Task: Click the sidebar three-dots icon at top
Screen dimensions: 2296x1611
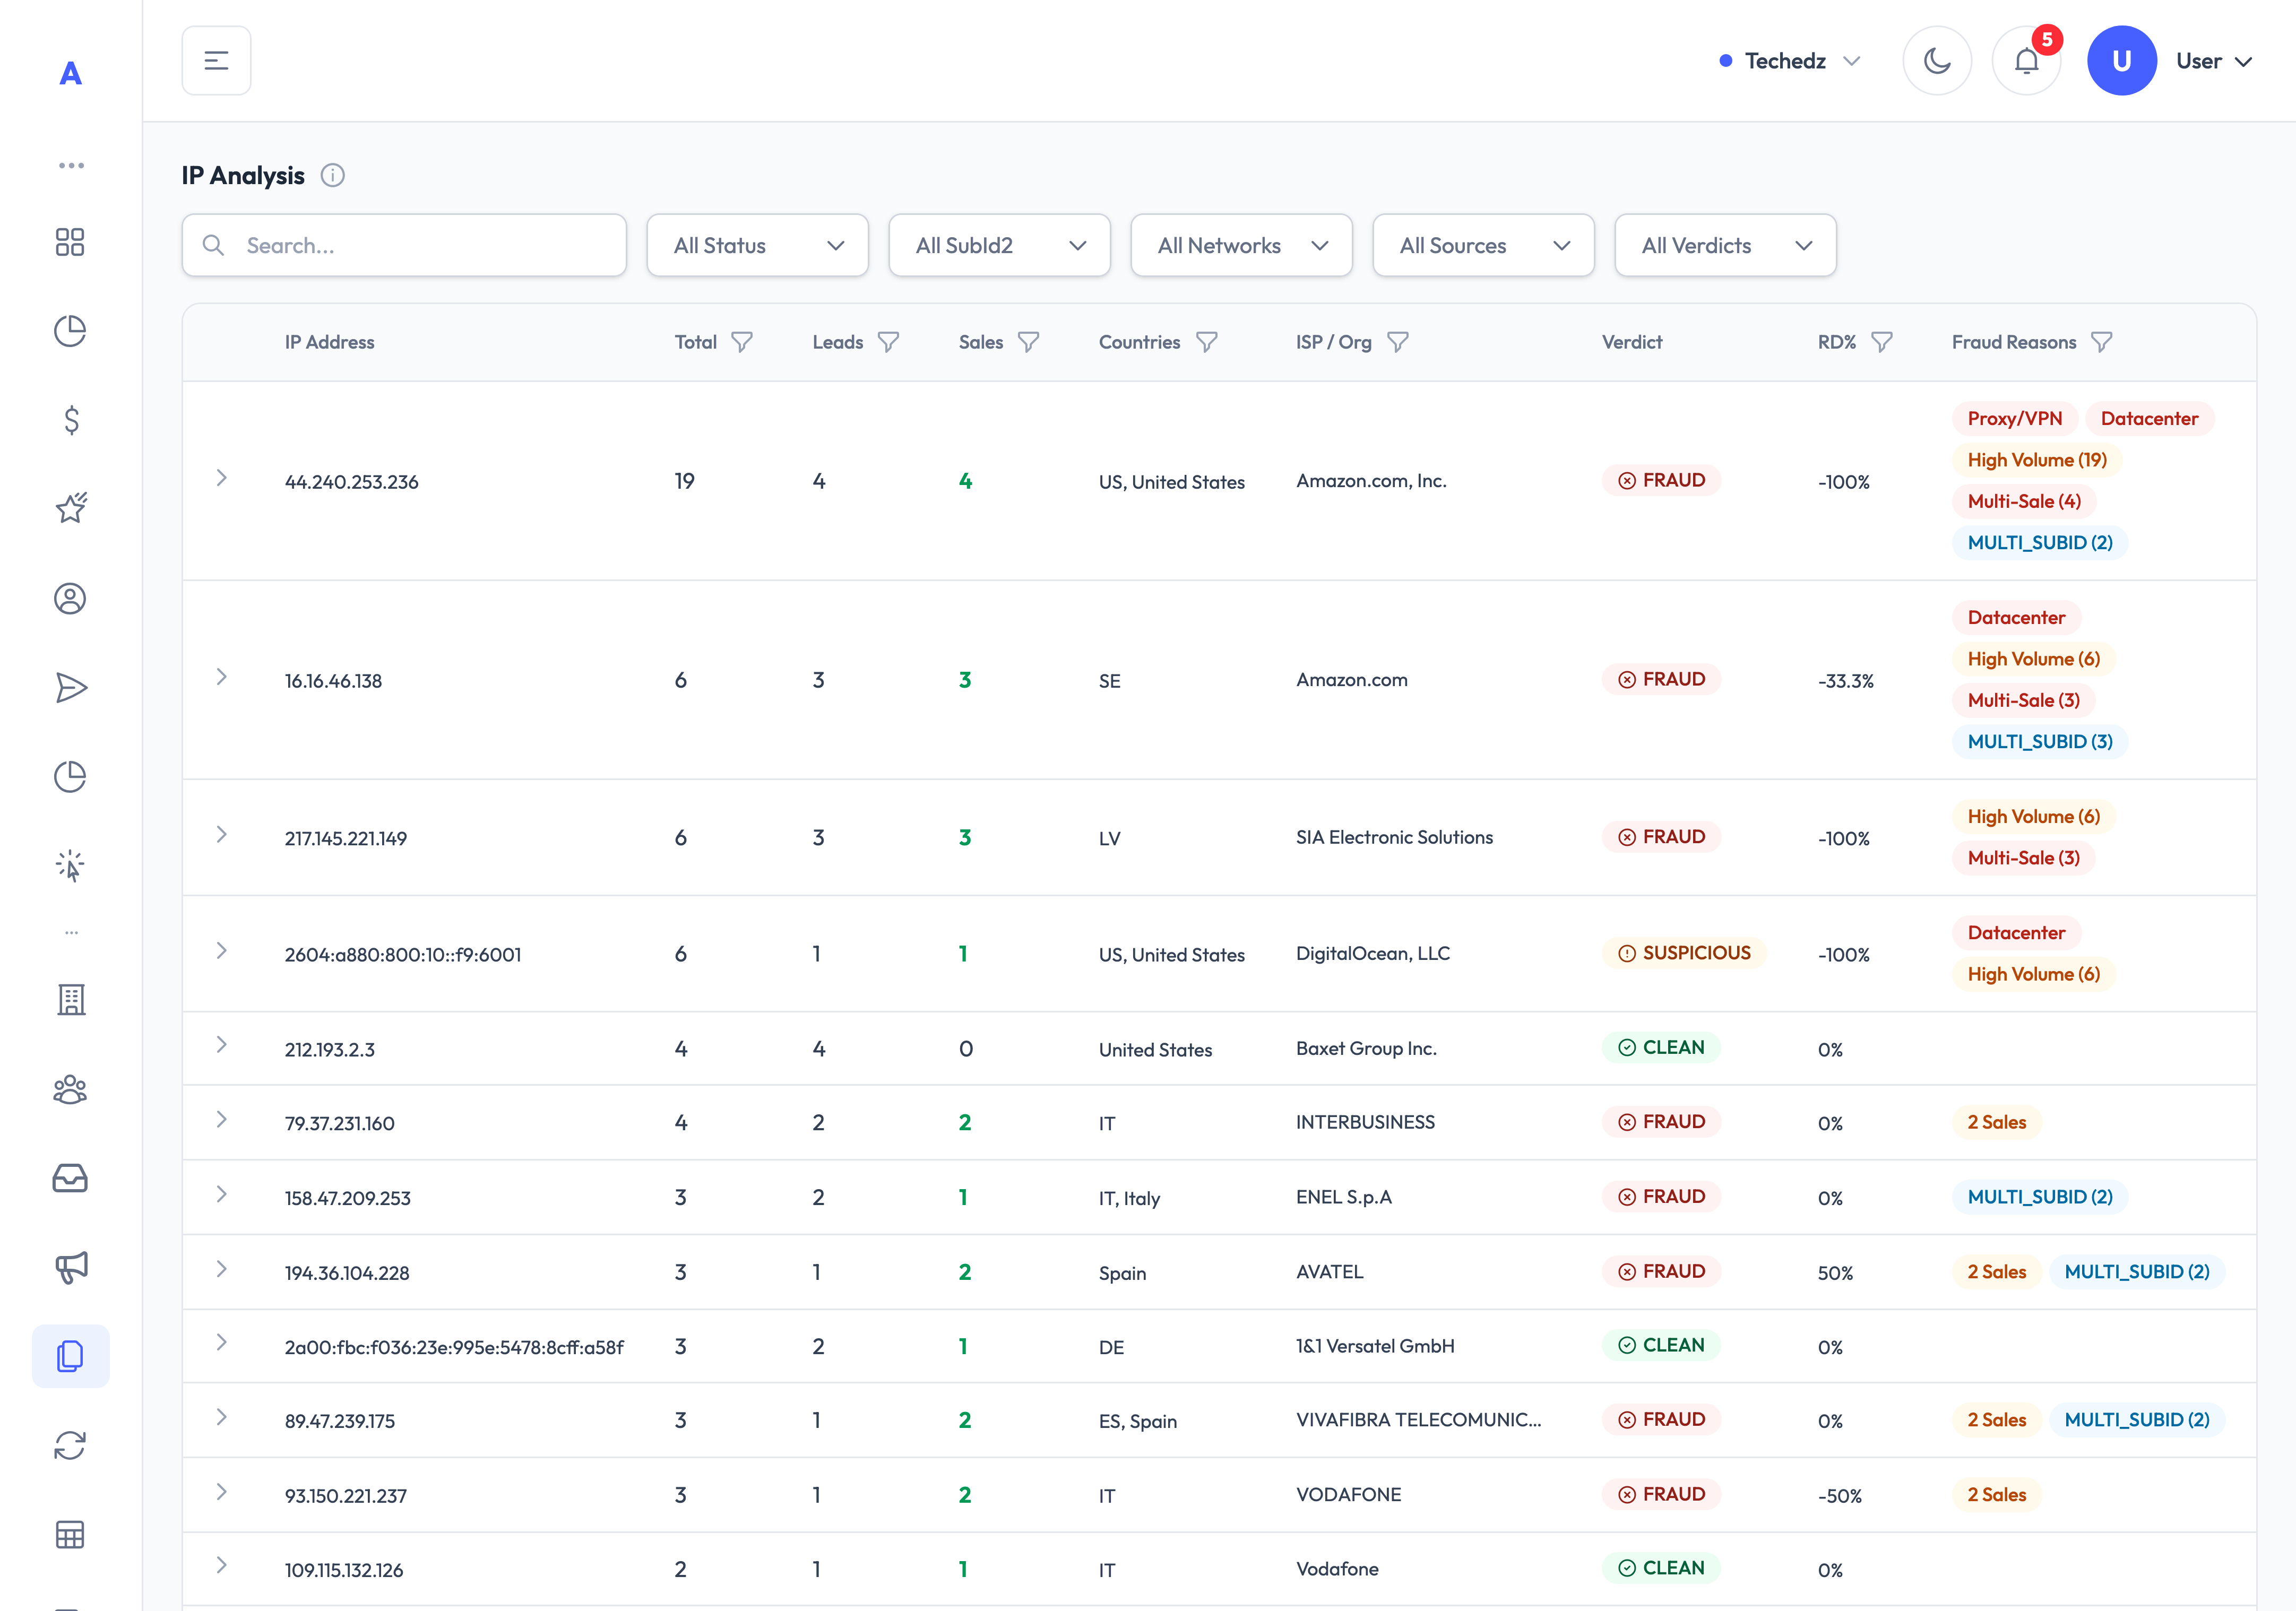Action: pyautogui.click(x=71, y=165)
